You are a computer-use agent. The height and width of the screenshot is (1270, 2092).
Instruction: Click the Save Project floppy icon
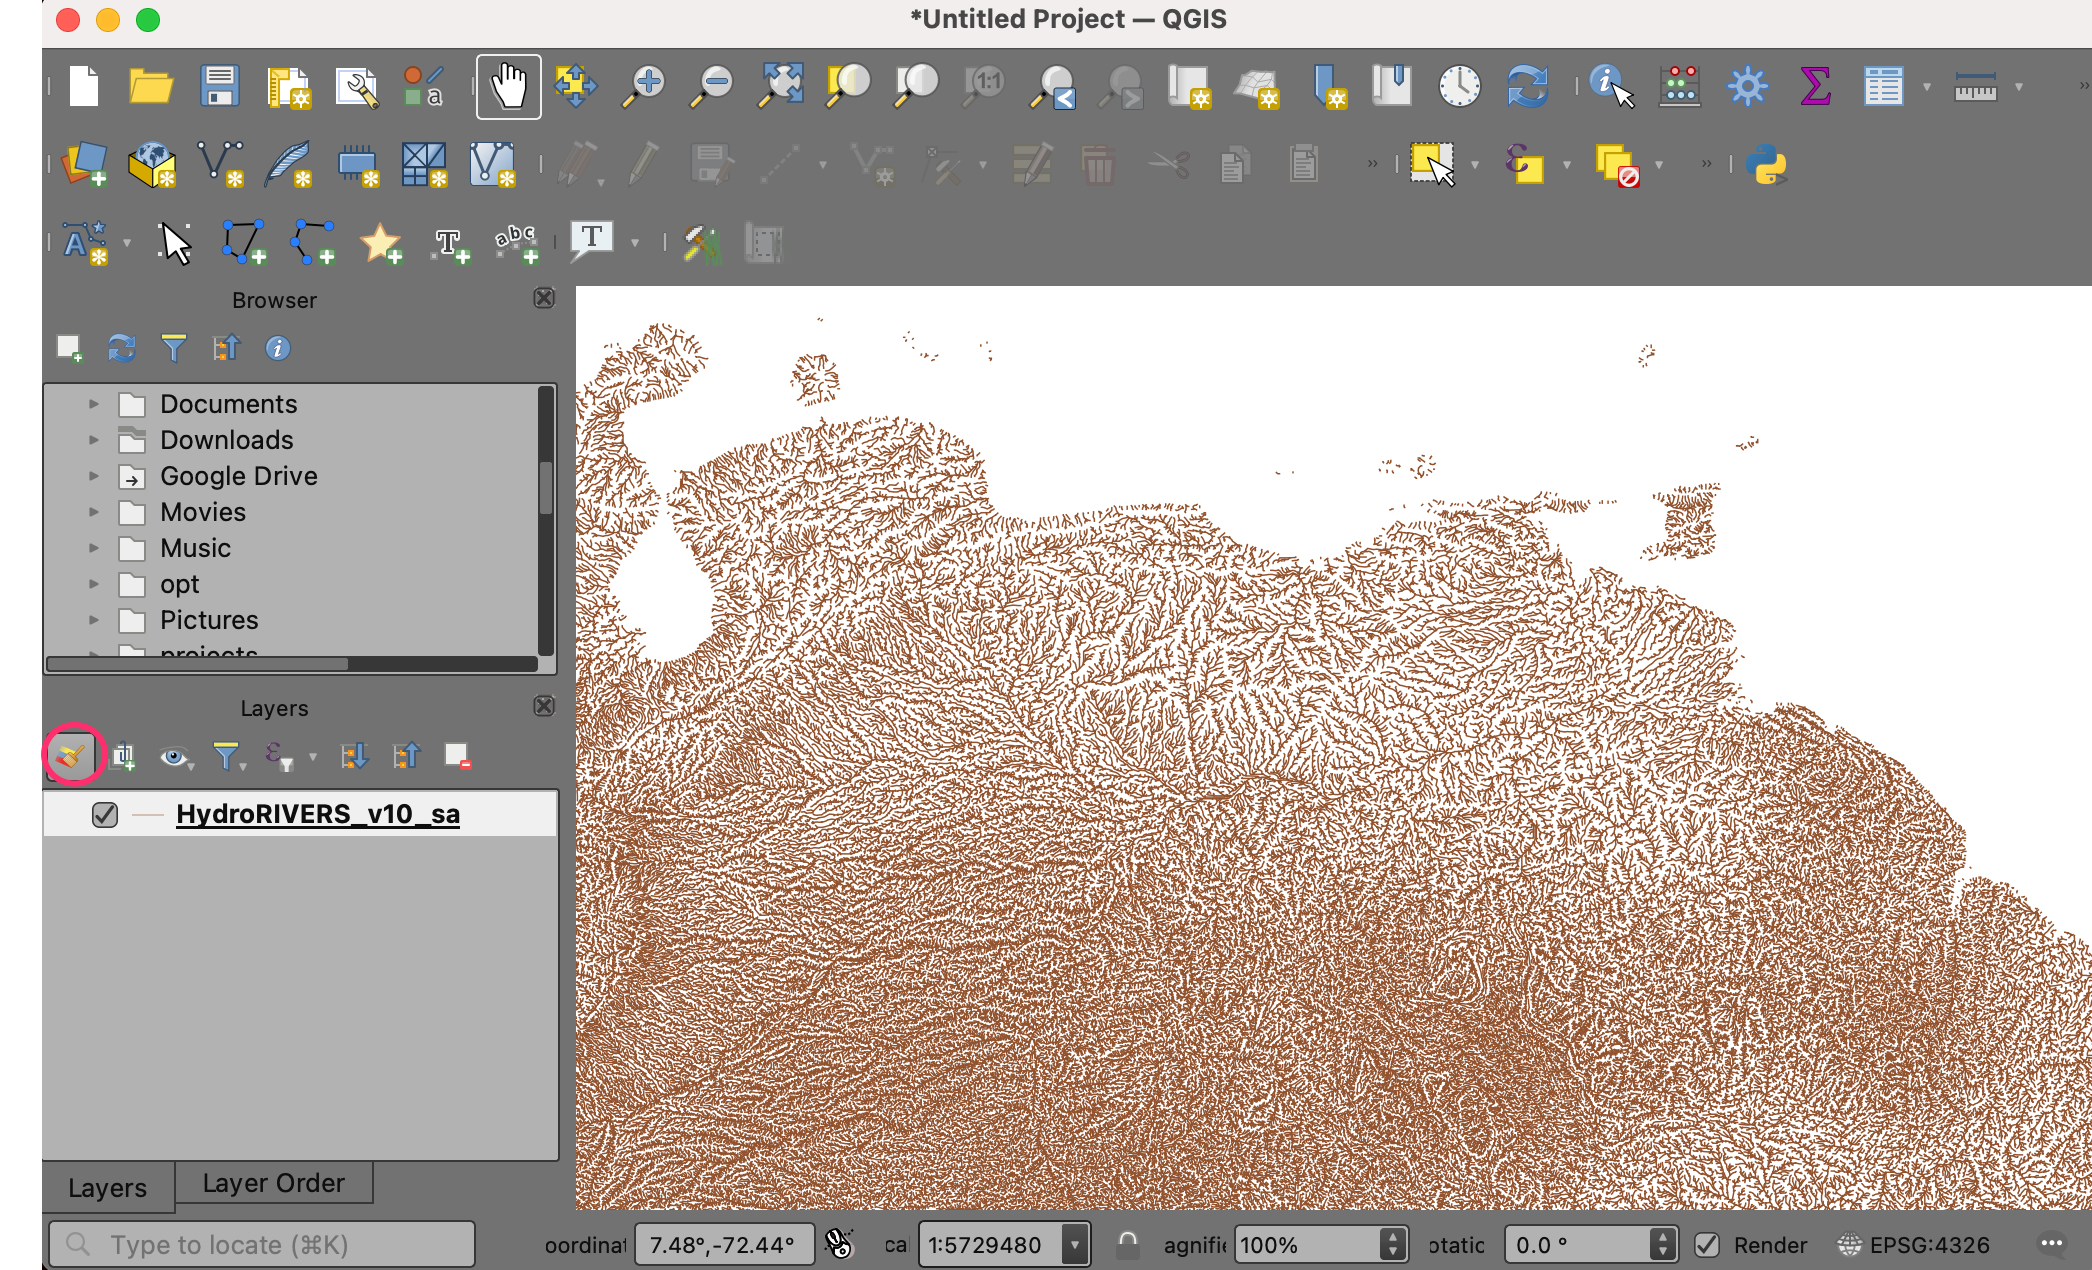219,86
